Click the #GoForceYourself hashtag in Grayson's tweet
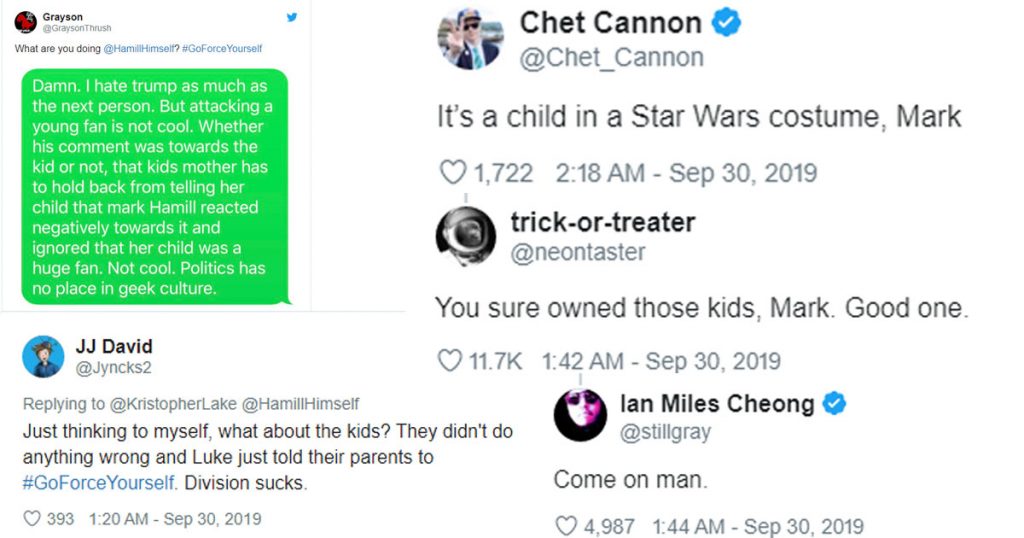Screen dimensions: 1024x538 pyautogui.click(x=222, y=49)
